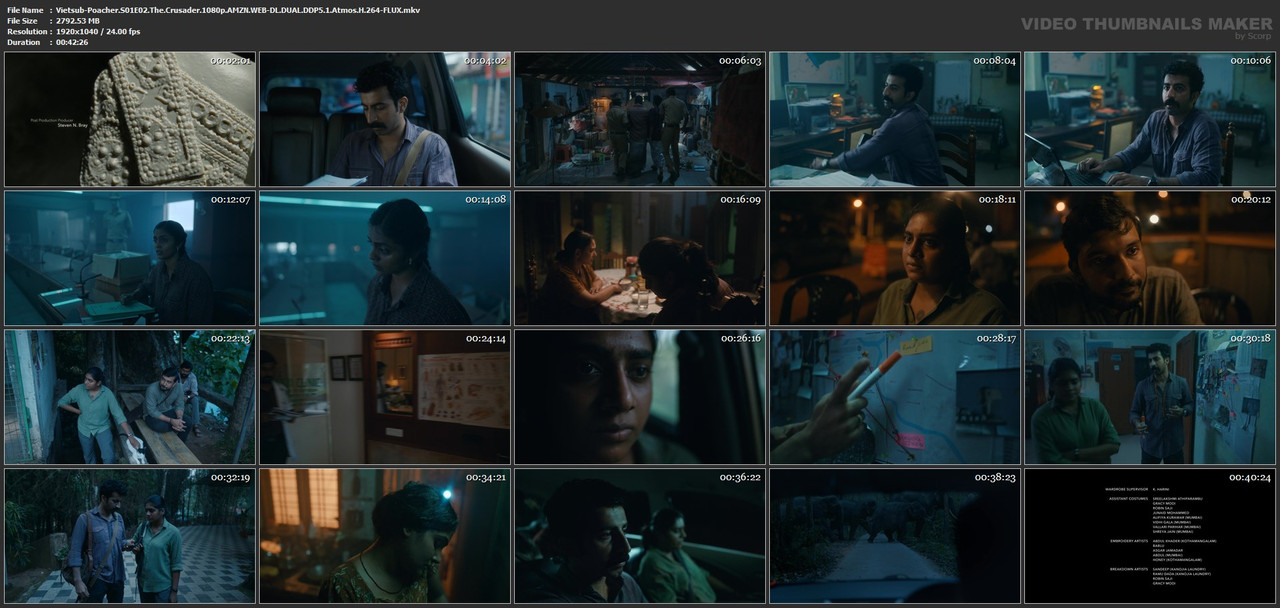Open the thumbnail stamped 00:04:02

[385, 119]
